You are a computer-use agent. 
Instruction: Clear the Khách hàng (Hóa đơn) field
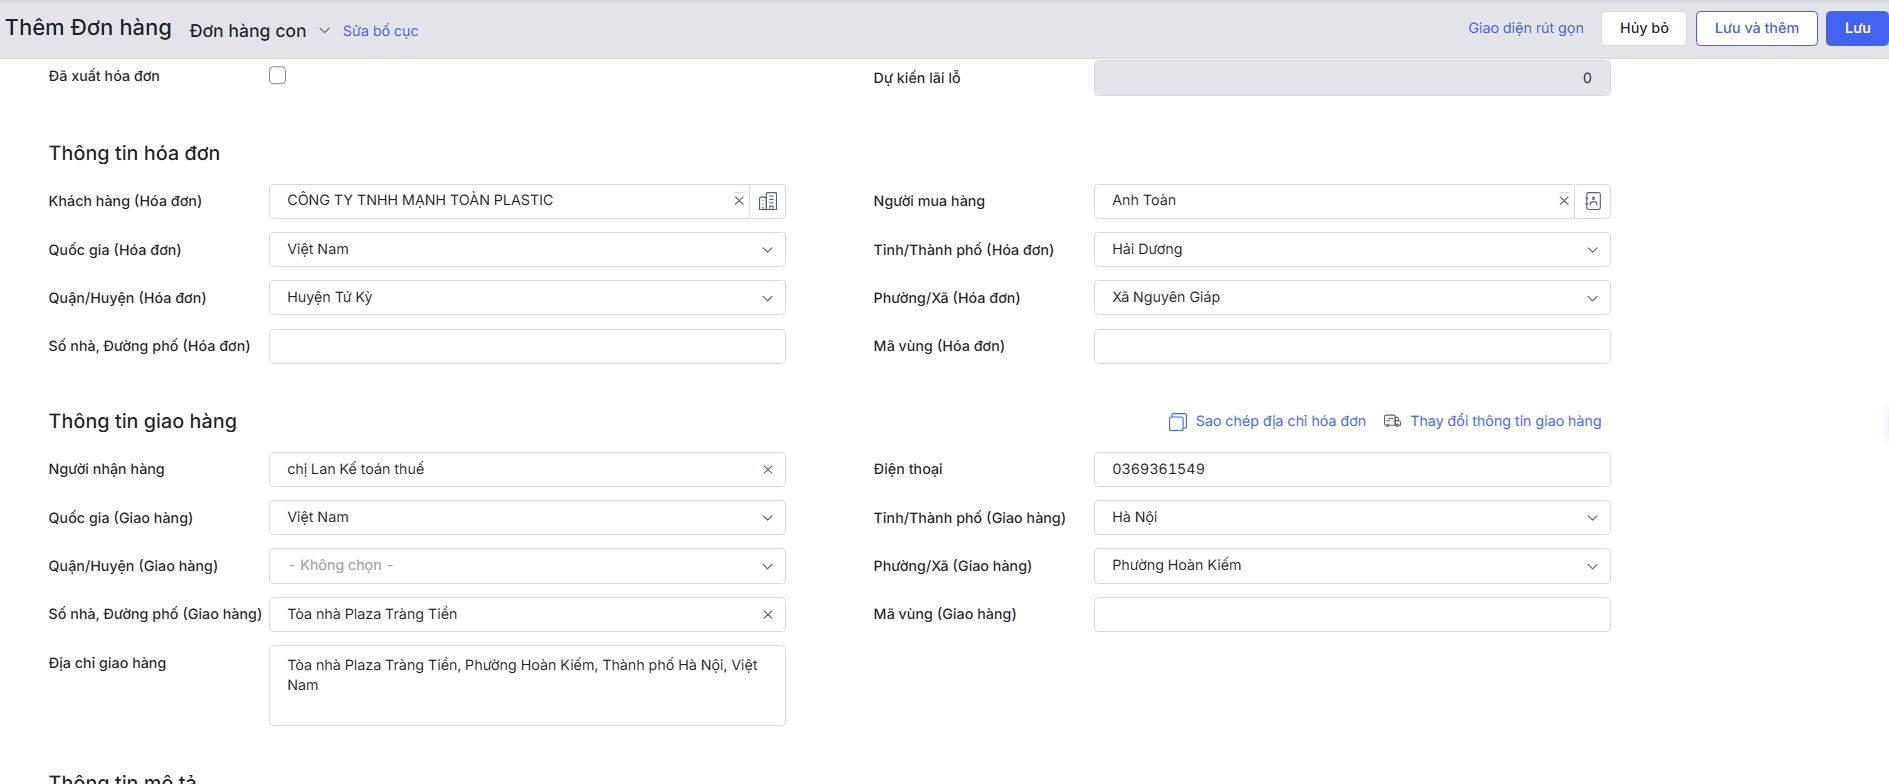point(739,201)
